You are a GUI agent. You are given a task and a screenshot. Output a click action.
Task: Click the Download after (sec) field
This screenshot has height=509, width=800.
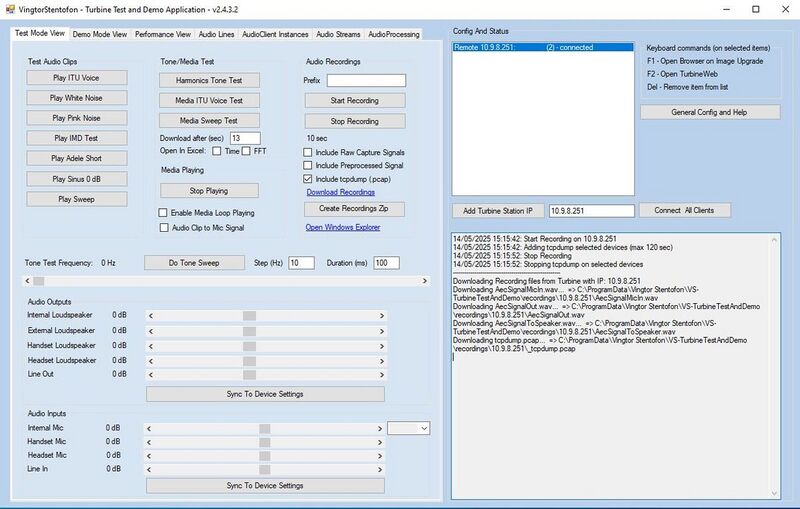click(x=245, y=138)
